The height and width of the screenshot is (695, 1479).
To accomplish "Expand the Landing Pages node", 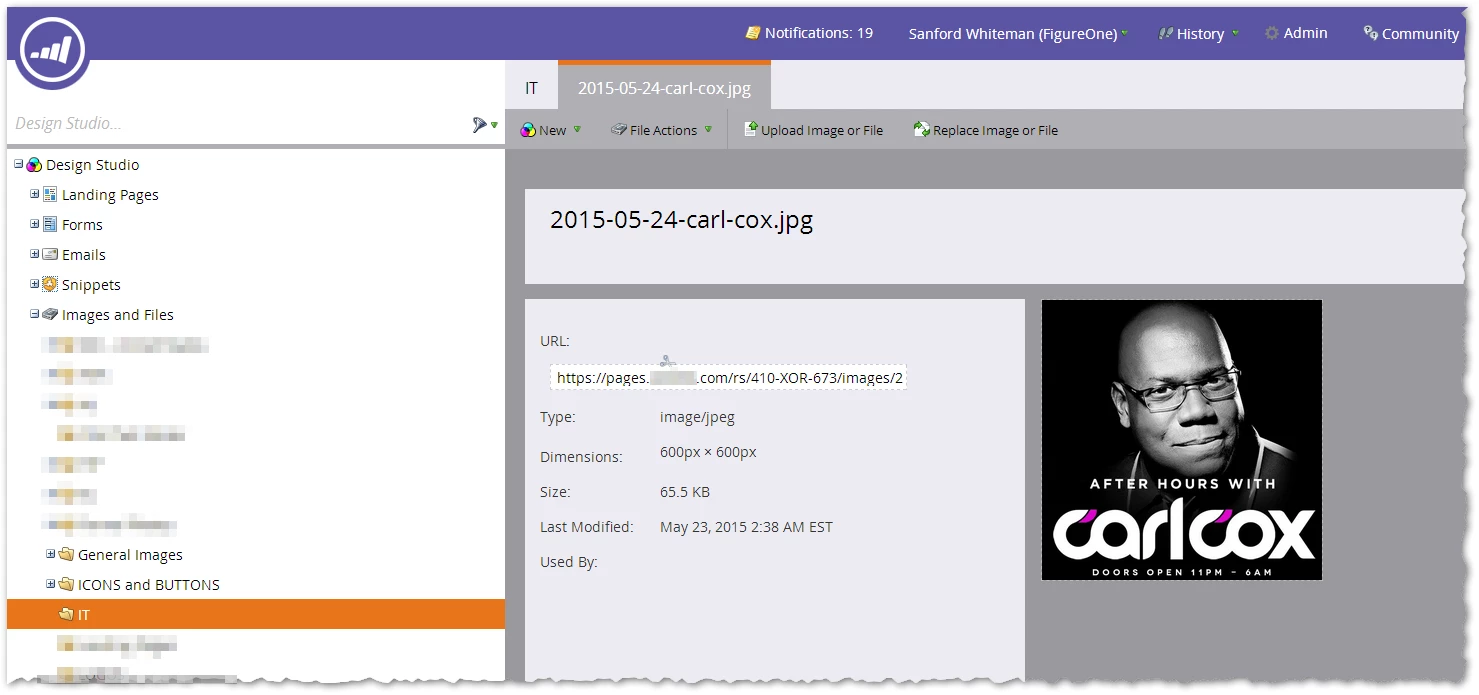I will point(34,194).
